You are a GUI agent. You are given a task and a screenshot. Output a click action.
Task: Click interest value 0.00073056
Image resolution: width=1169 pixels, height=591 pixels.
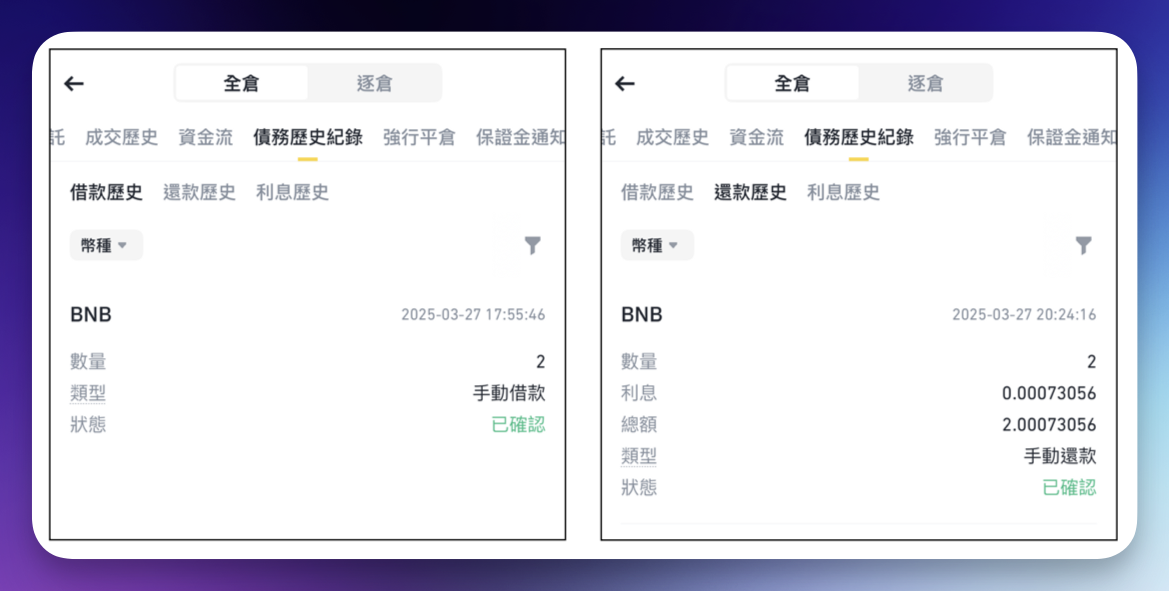(x=1049, y=393)
